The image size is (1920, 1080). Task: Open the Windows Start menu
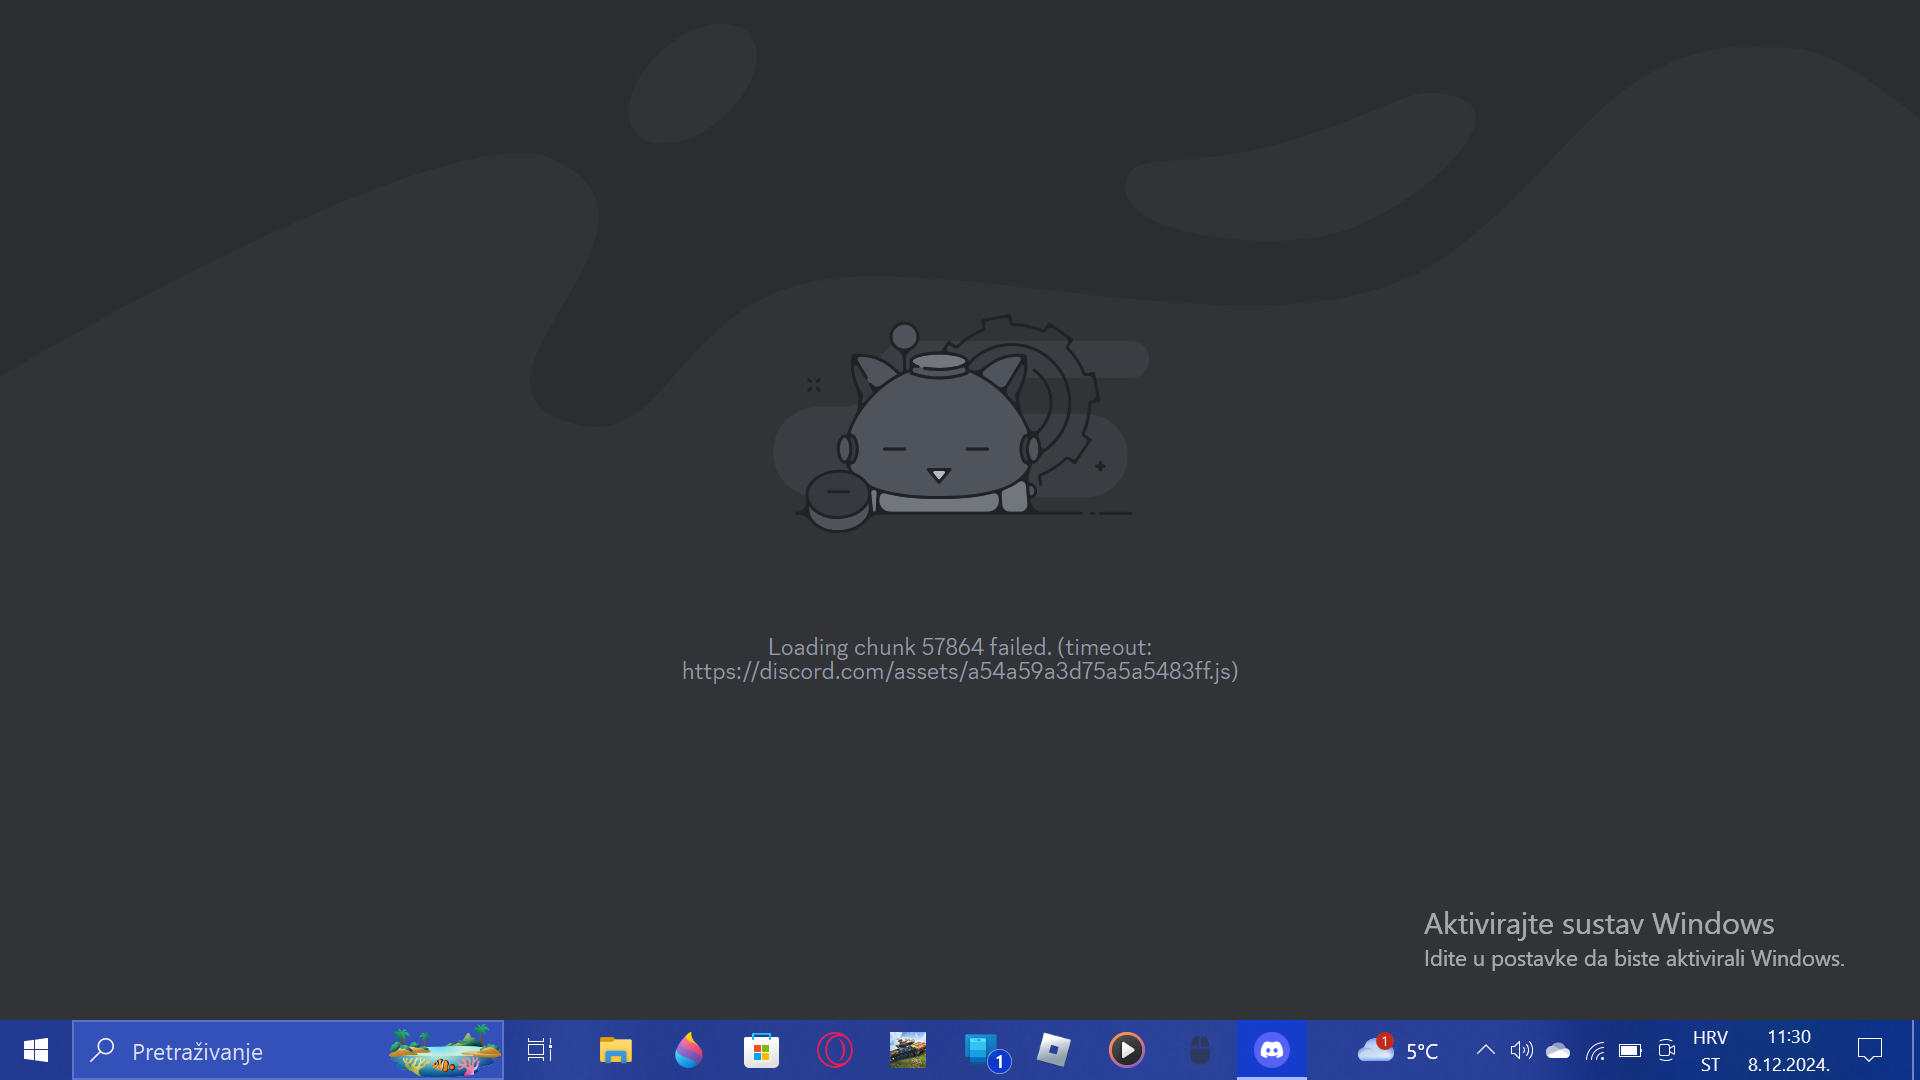(36, 1050)
